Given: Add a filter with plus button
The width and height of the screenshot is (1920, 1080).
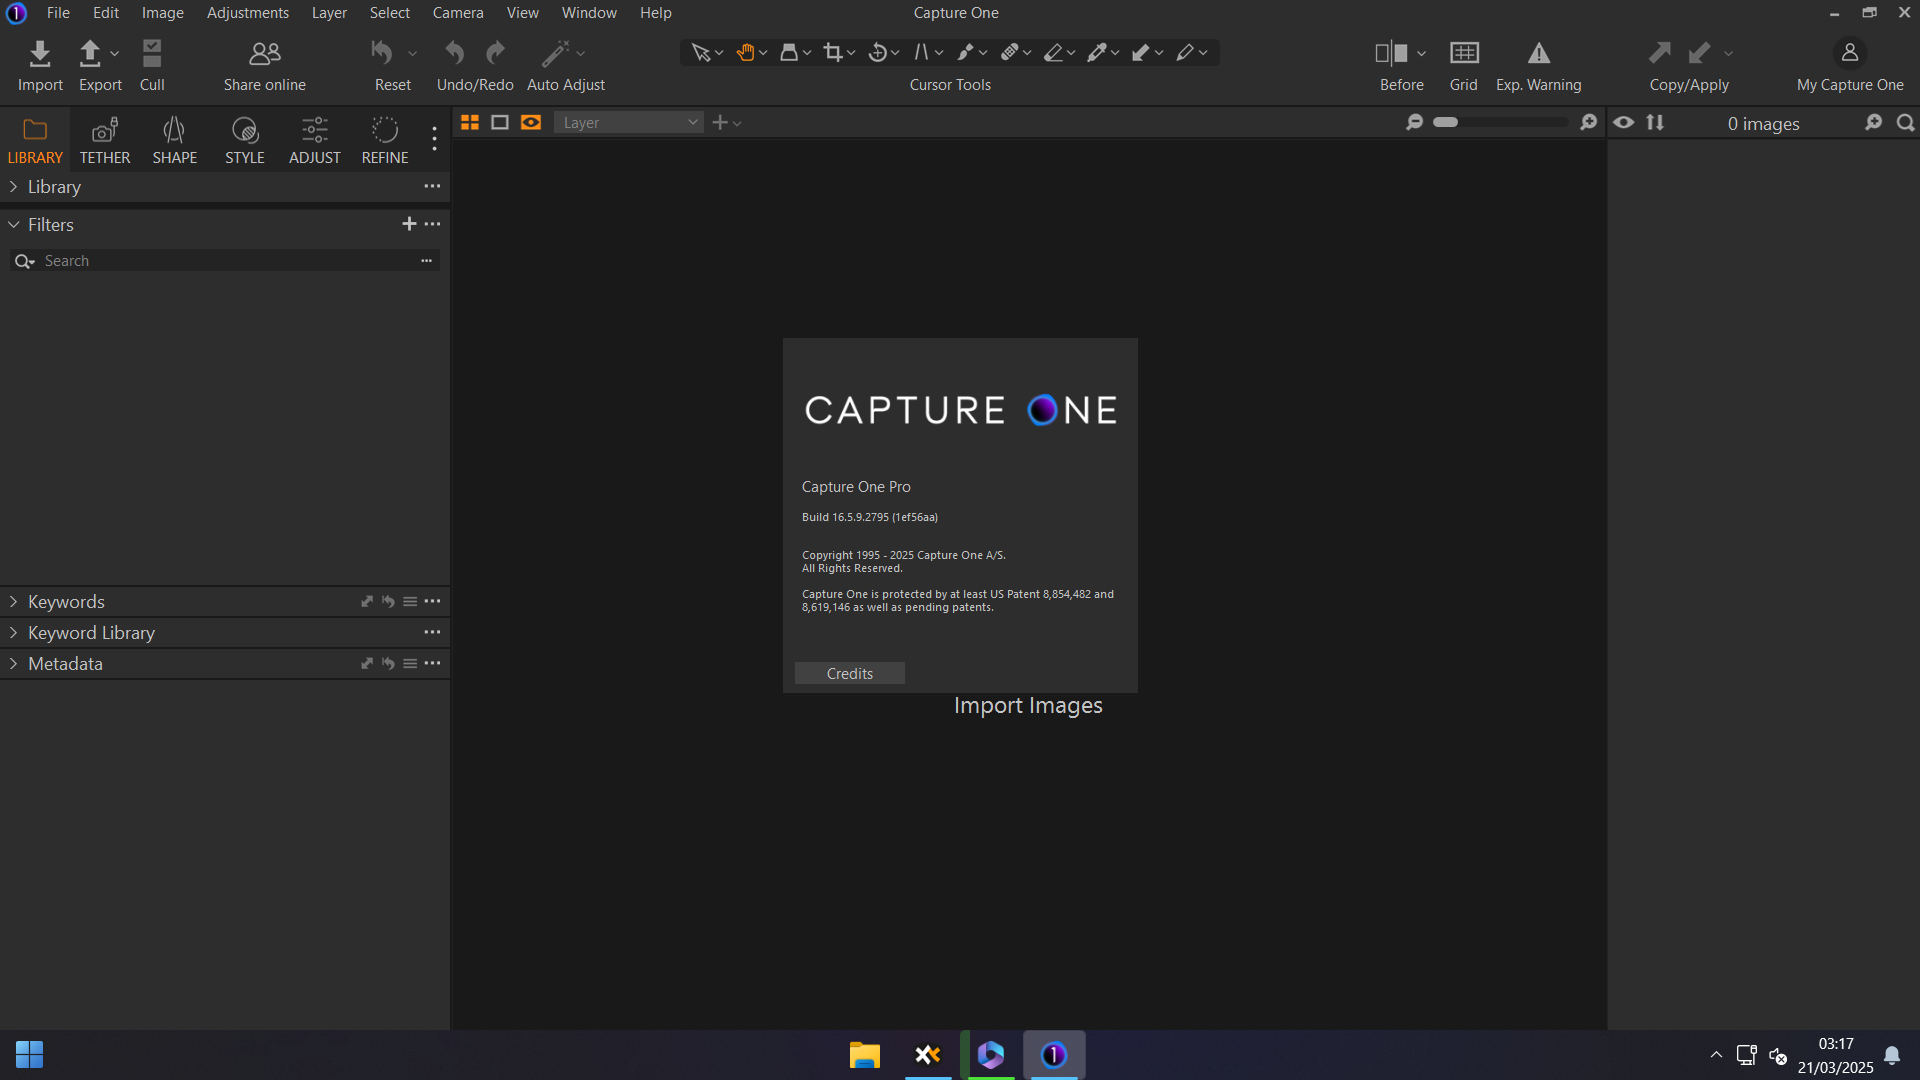Looking at the screenshot, I should [x=409, y=224].
